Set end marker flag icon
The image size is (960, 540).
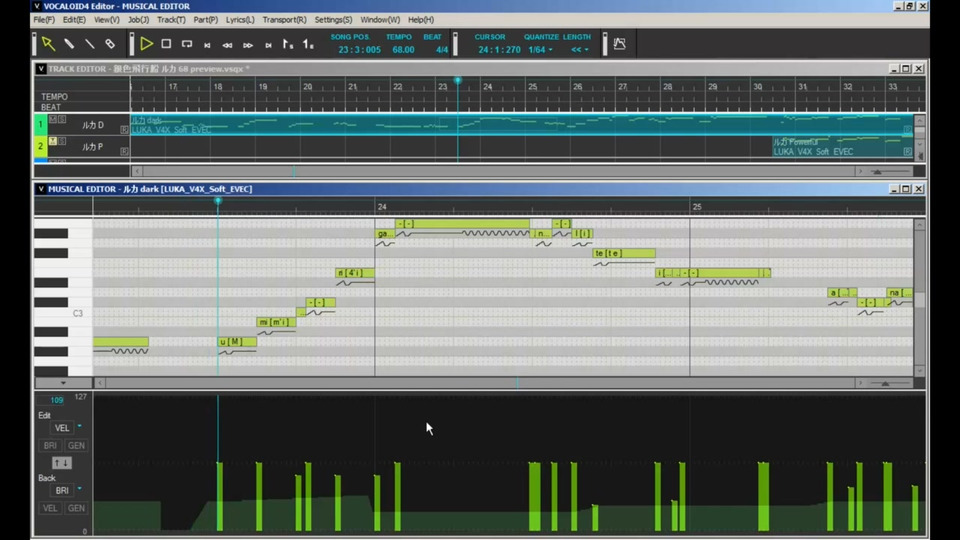click(308, 44)
